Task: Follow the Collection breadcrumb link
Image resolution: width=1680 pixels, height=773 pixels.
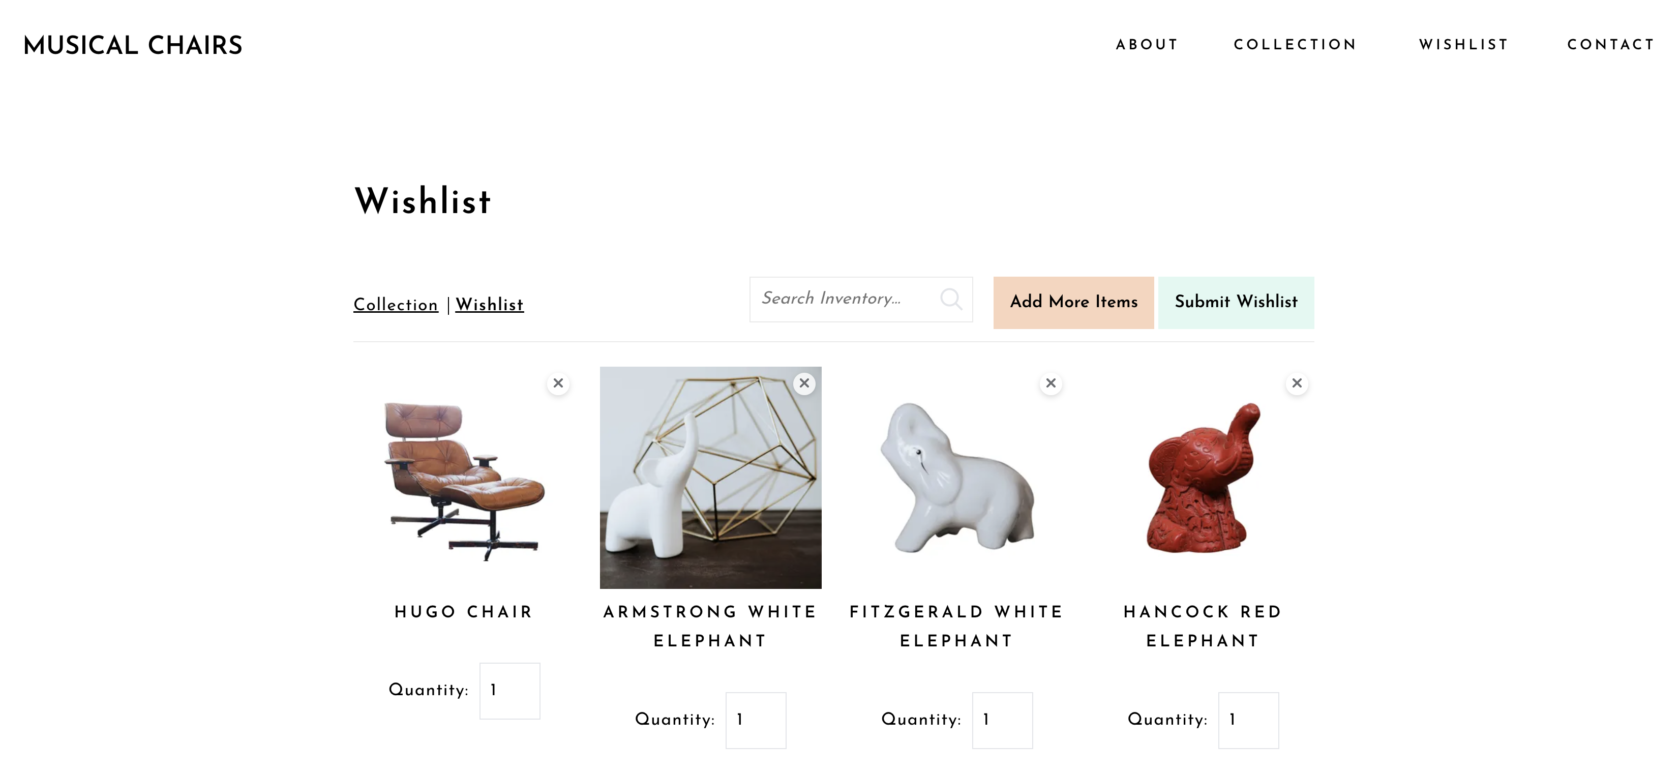Action: (396, 305)
